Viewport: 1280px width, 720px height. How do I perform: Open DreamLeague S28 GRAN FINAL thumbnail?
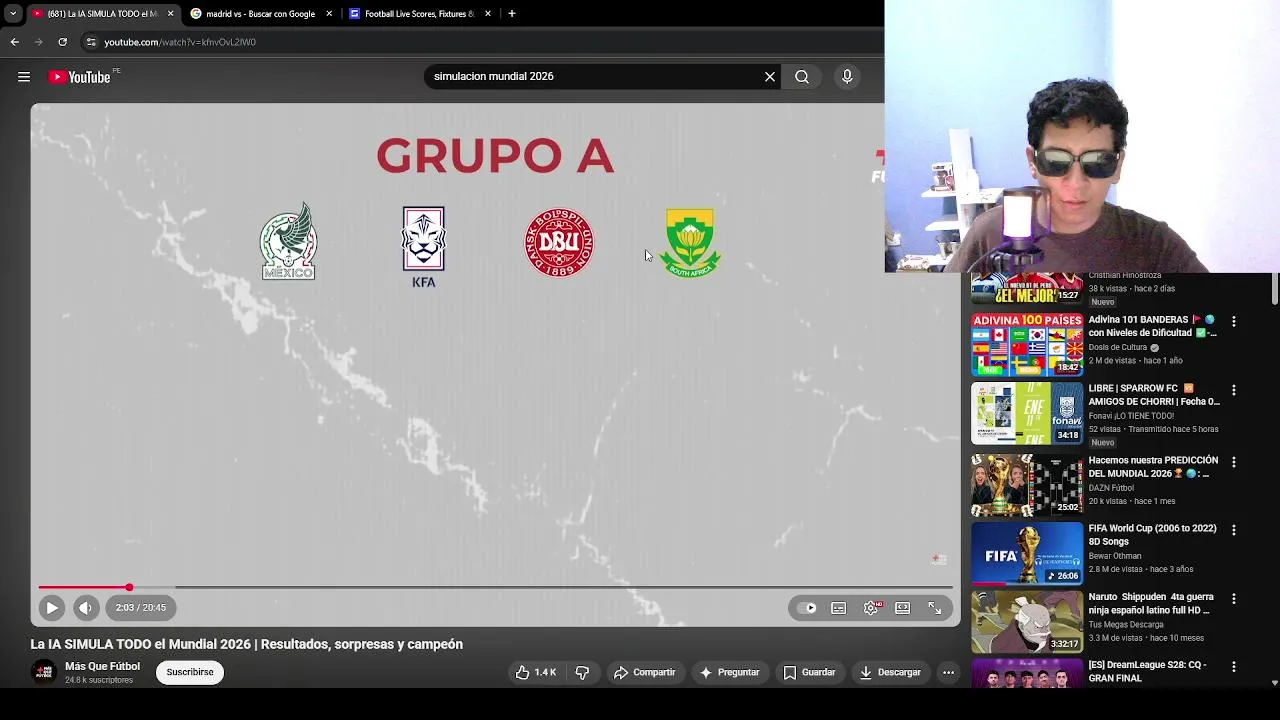coord(1027,673)
